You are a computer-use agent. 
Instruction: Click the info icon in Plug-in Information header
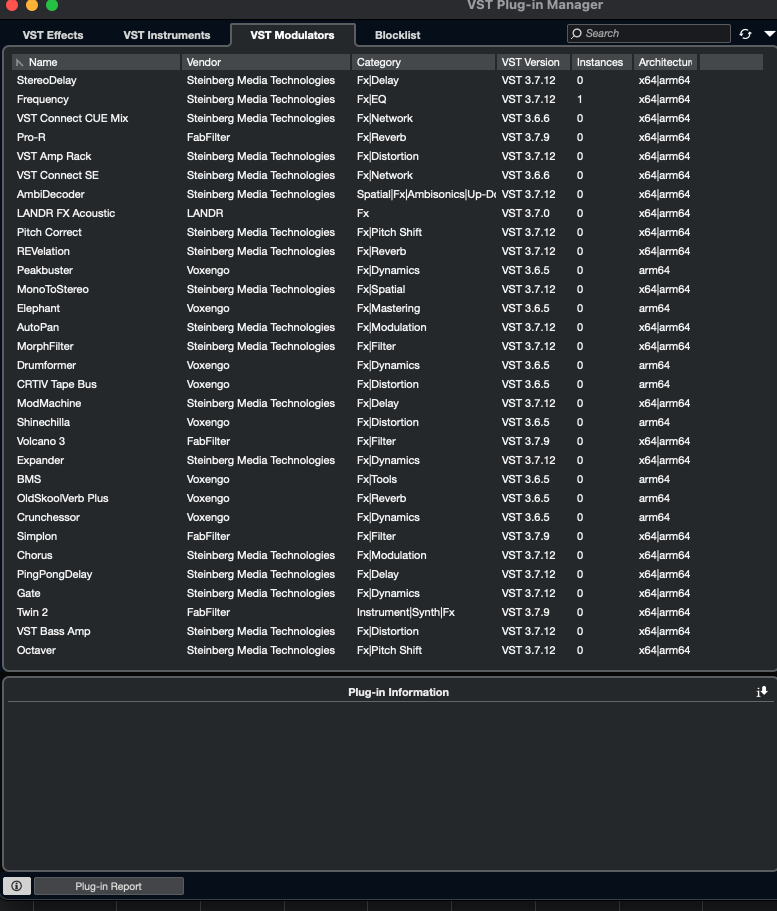(x=762, y=692)
